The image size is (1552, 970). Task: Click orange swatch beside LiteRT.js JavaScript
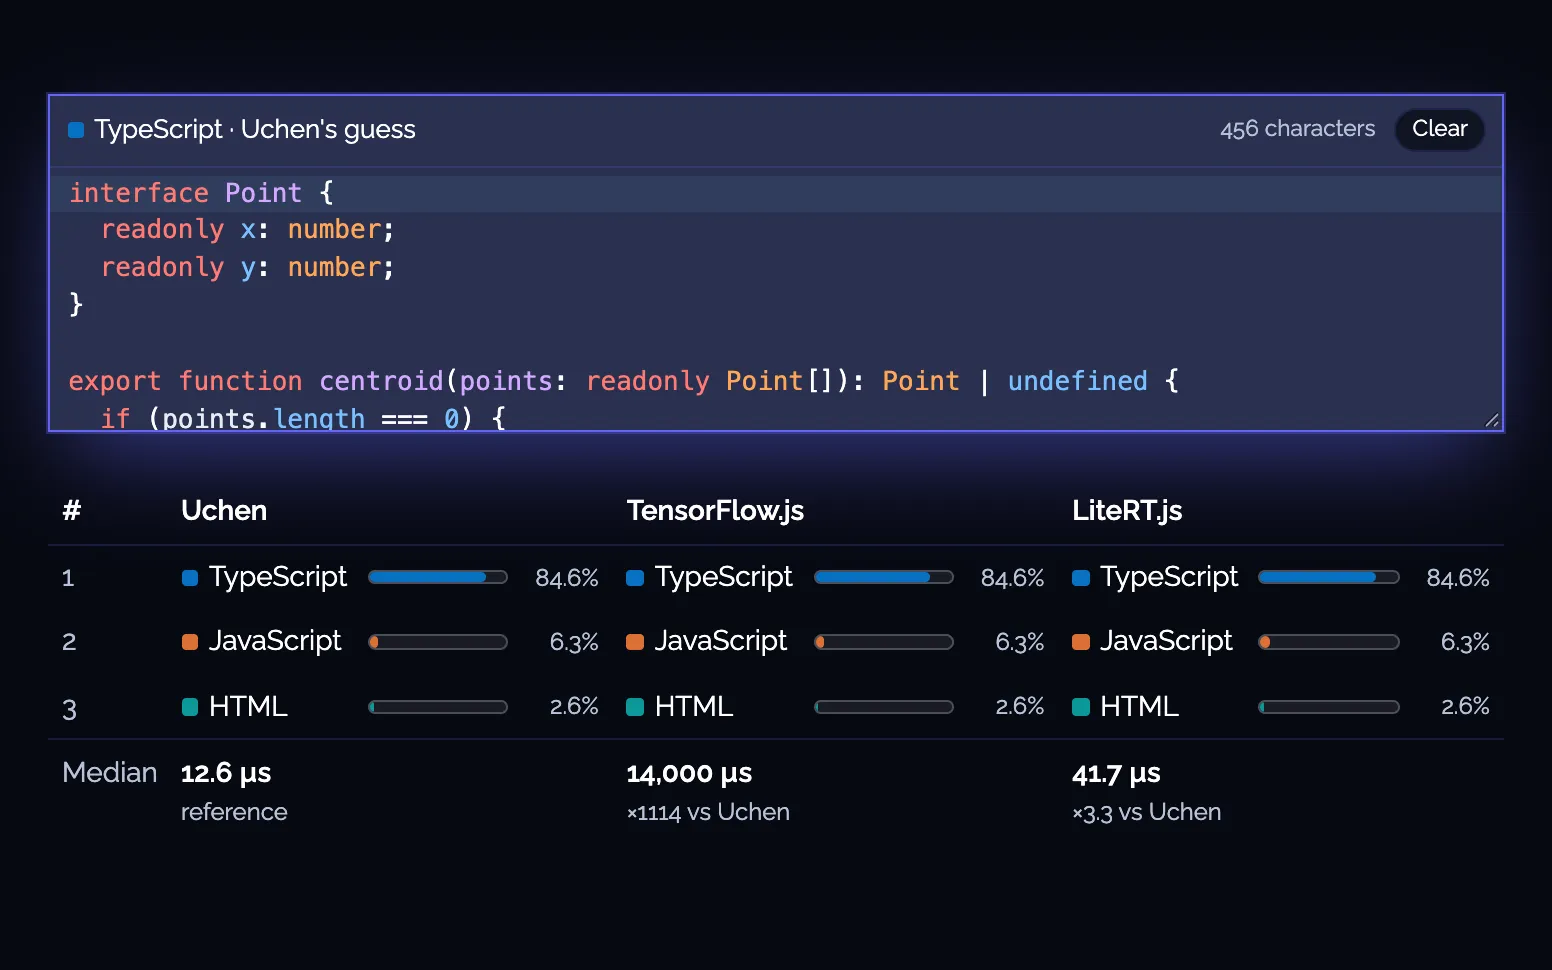(x=1081, y=642)
